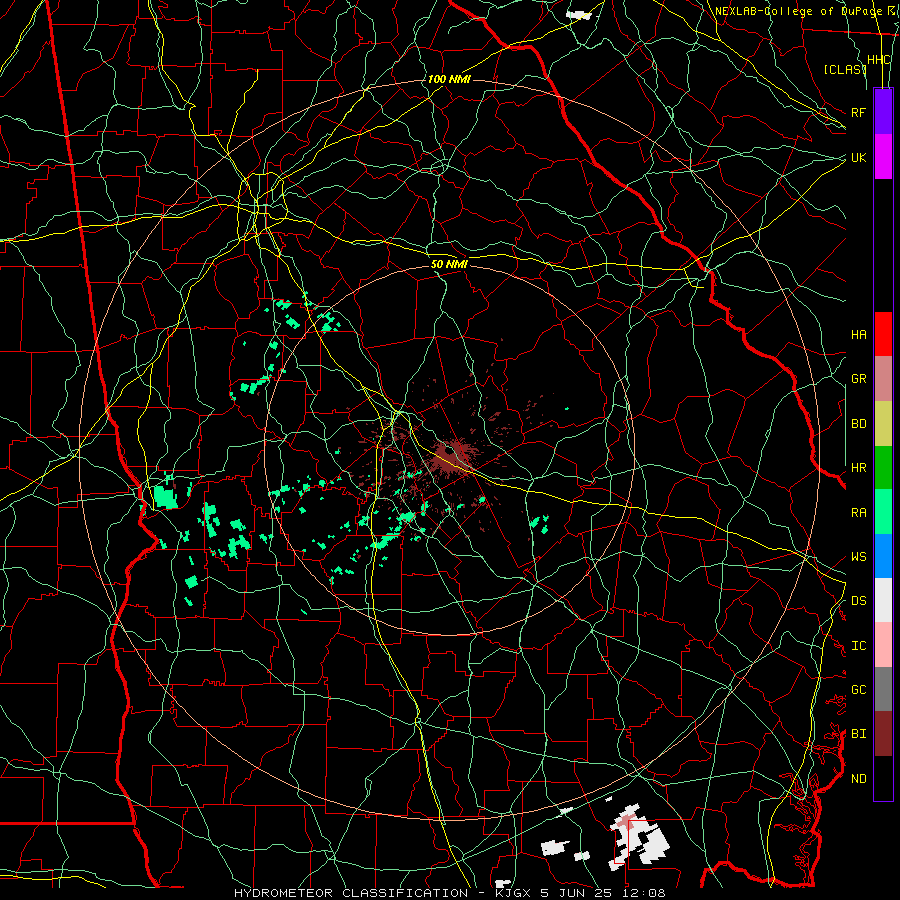Select the yellow BD legend swatch
Viewport: 900px width, 900px height.
click(883, 423)
